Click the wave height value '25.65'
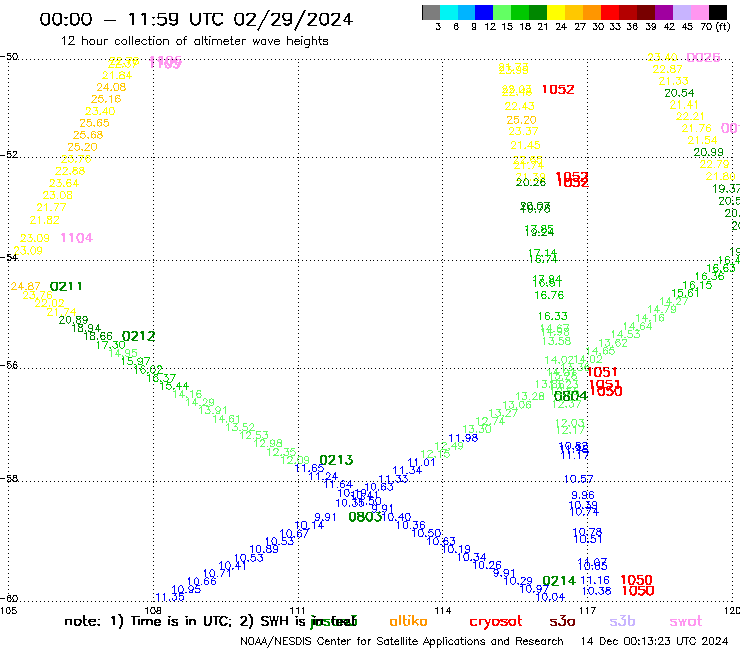 pyautogui.click(x=94, y=123)
